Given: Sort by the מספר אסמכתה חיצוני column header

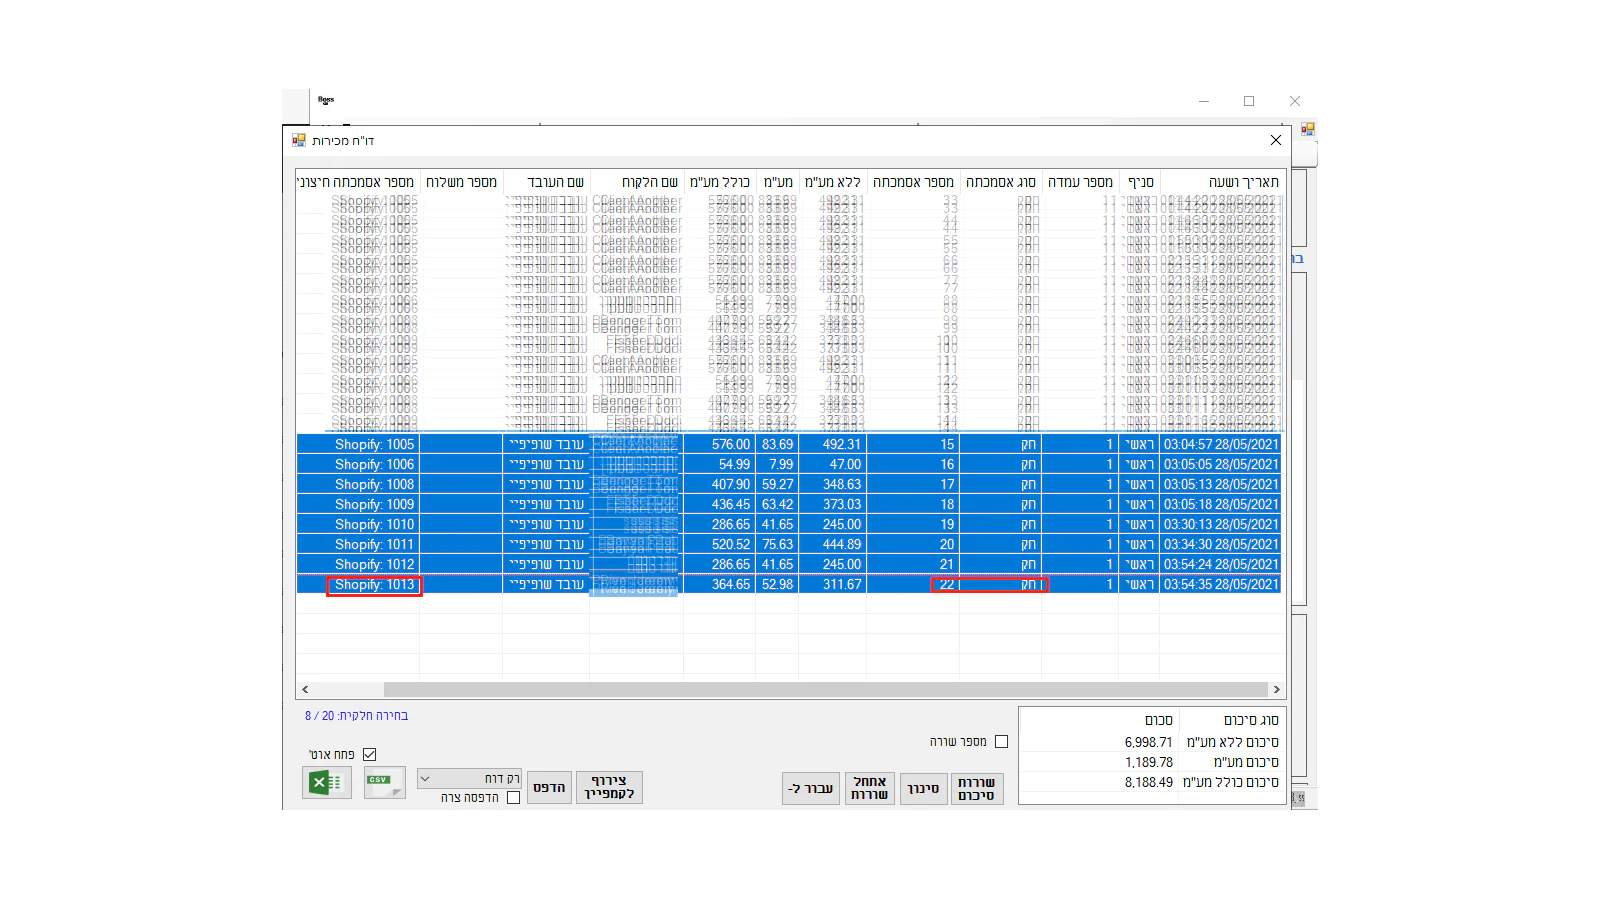Looking at the screenshot, I should (x=357, y=182).
